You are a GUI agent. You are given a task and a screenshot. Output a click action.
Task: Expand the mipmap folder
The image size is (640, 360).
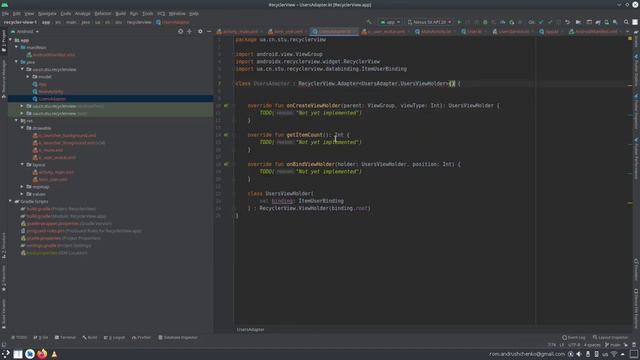click(22, 187)
